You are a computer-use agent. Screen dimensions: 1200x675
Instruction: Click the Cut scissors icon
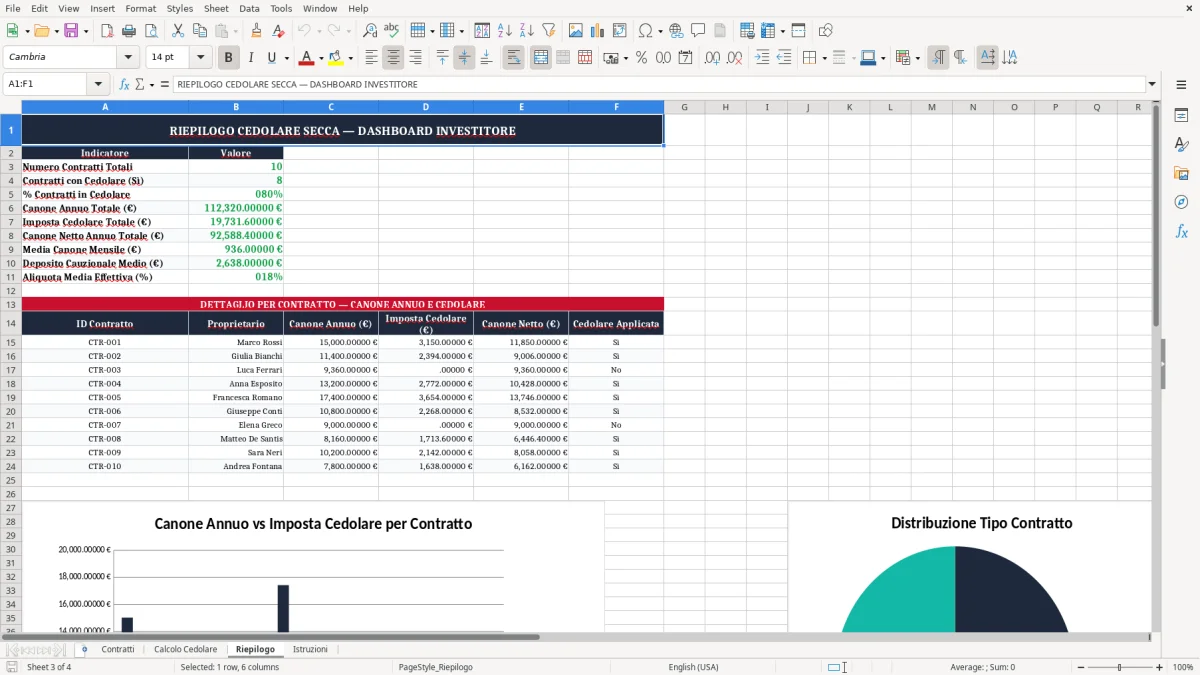click(178, 31)
